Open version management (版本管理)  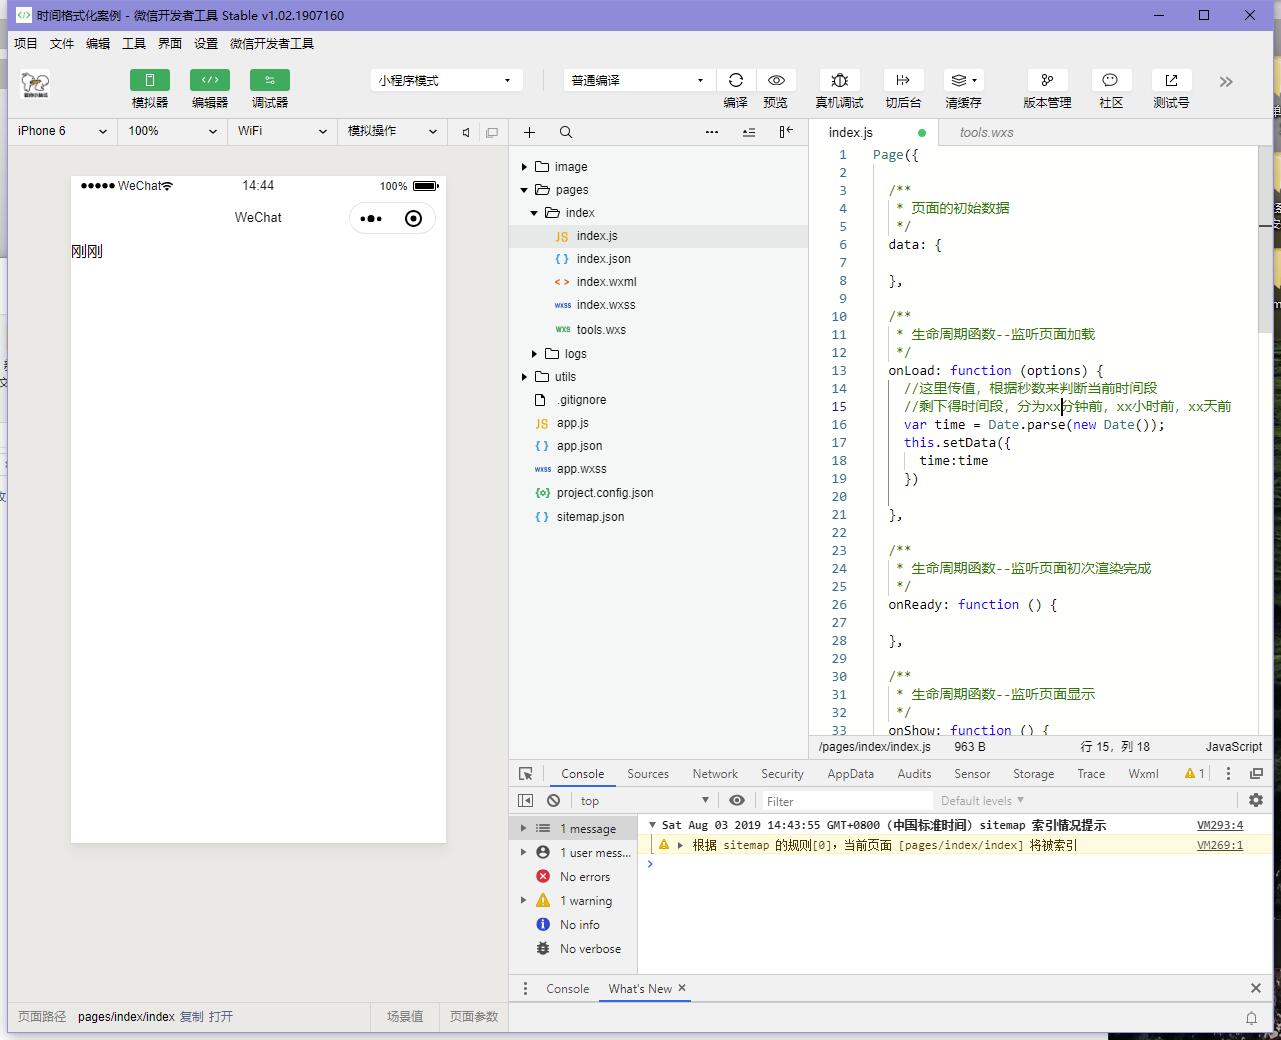point(1047,81)
